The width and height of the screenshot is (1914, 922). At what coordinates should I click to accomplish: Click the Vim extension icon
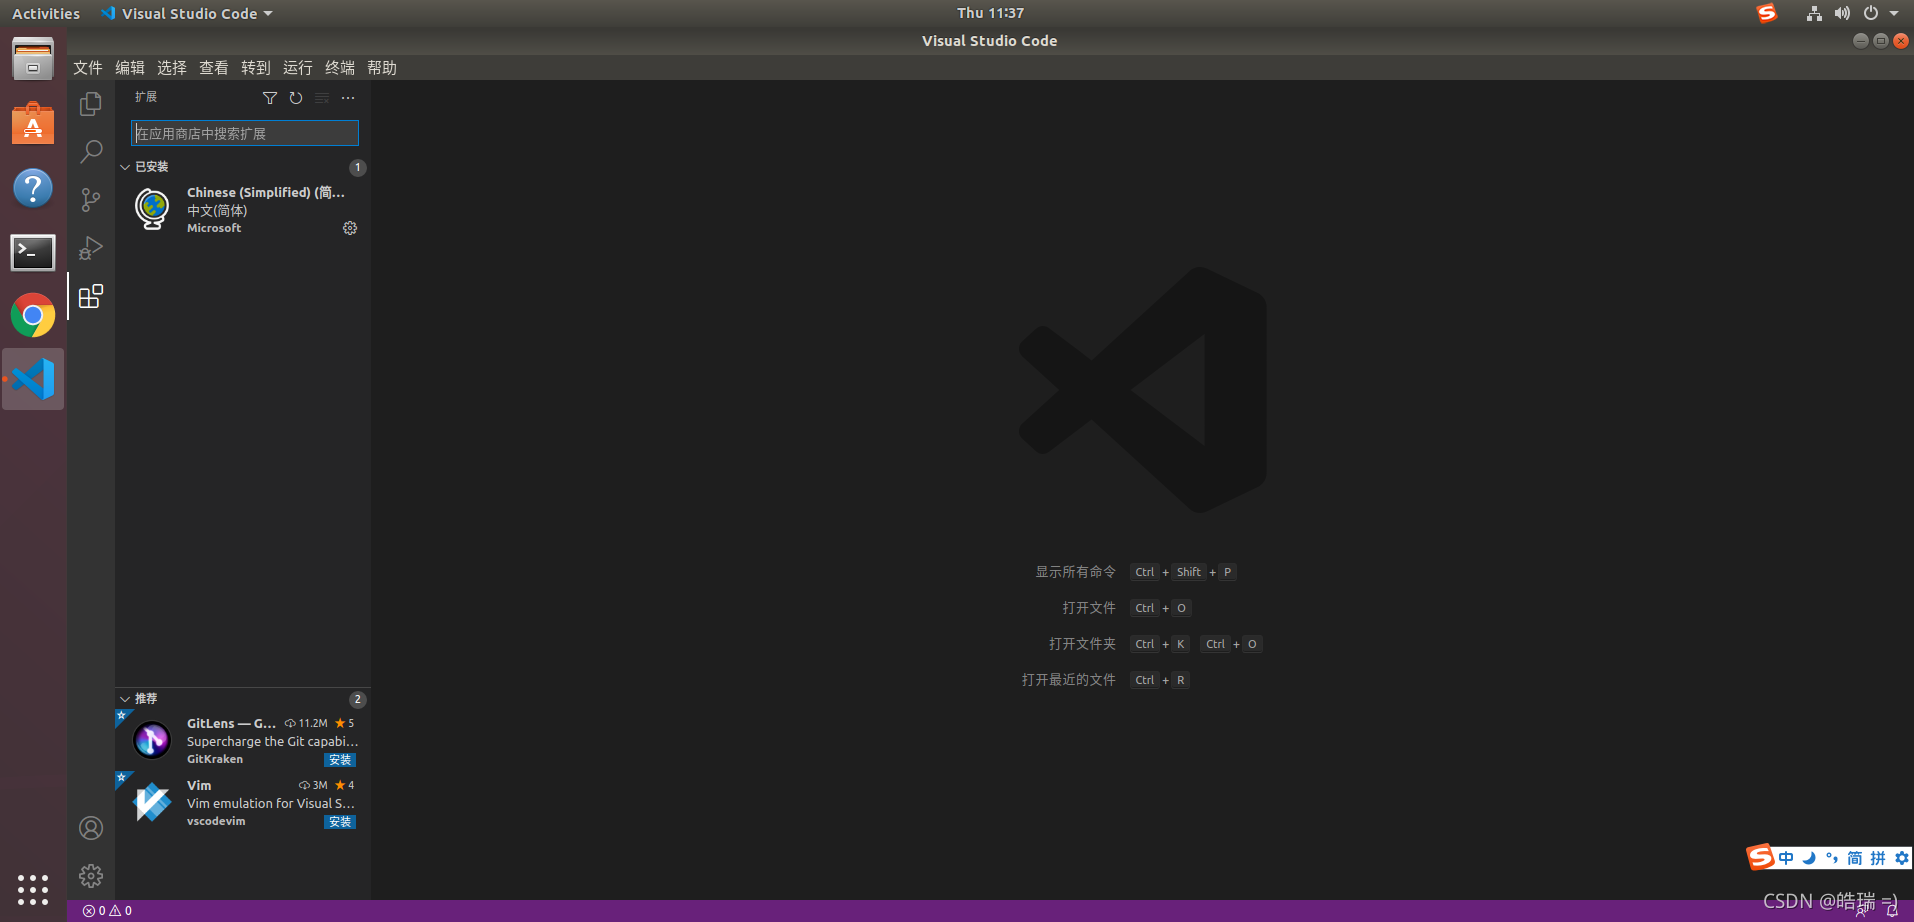click(152, 802)
